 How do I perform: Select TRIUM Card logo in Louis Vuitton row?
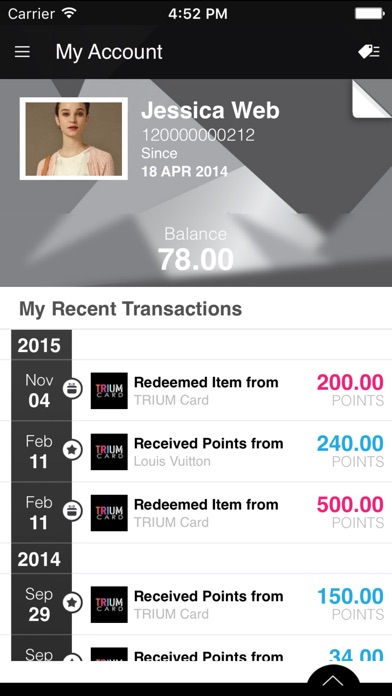click(109, 451)
